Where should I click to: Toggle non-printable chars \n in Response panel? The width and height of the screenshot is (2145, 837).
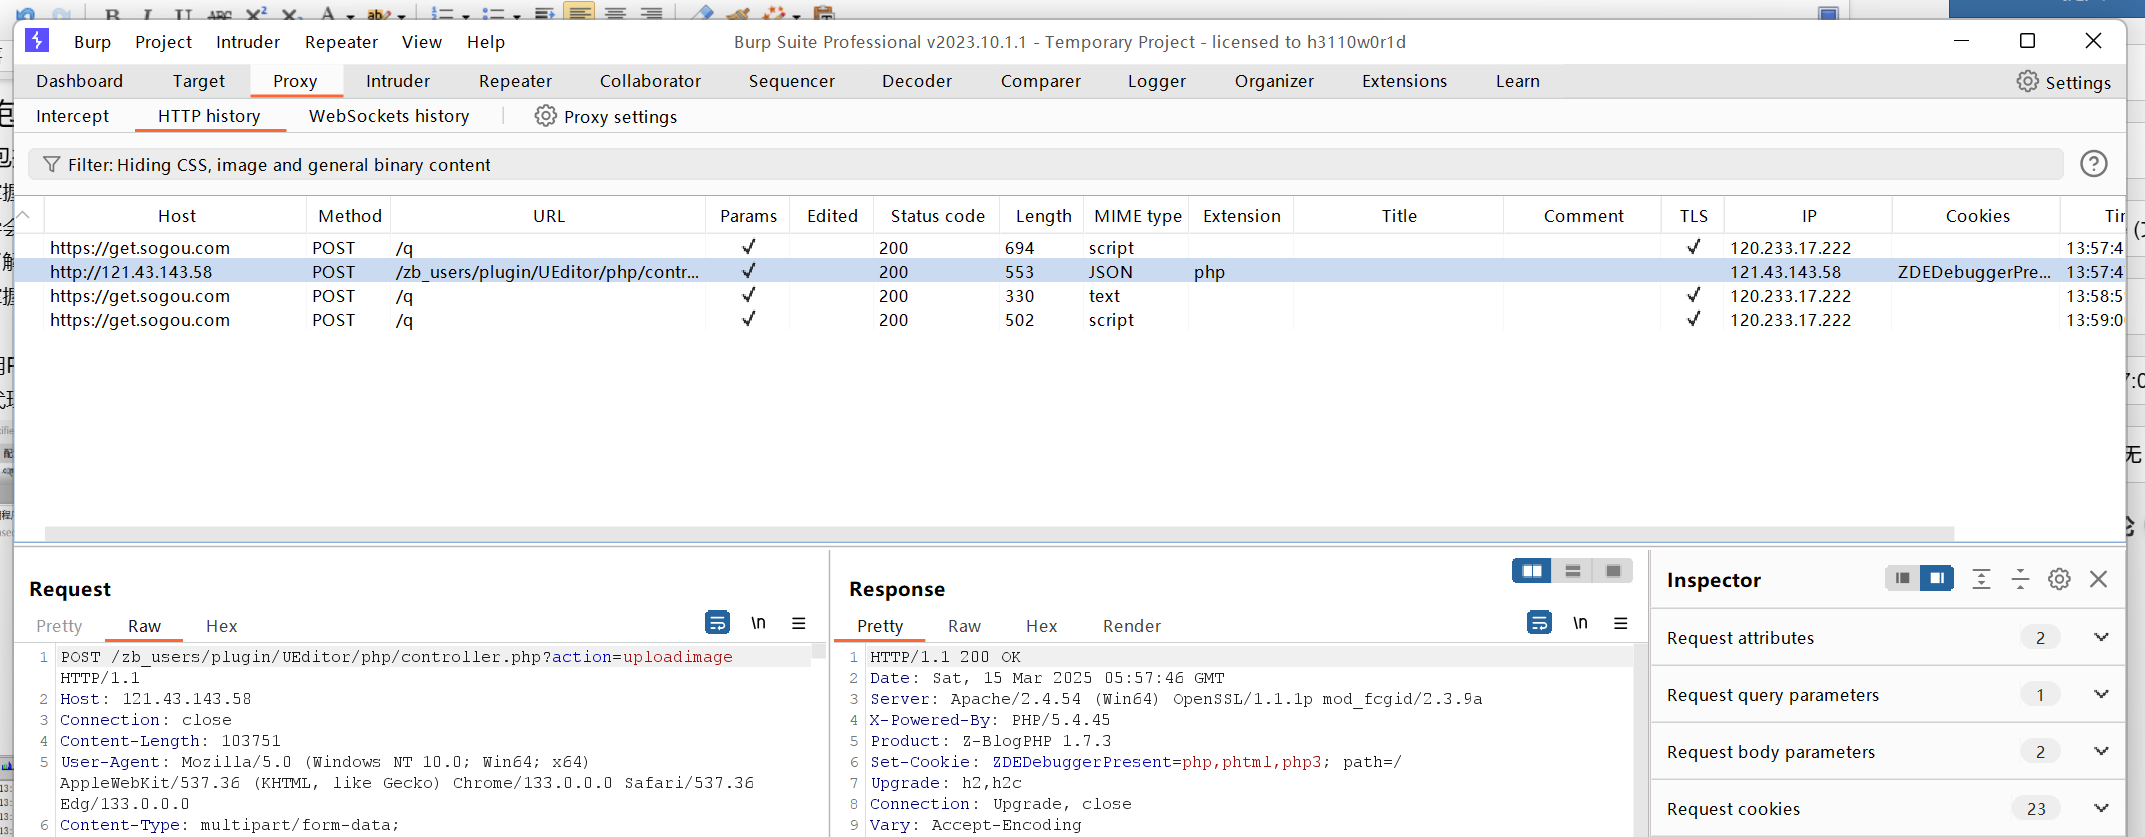click(x=1580, y=623)
